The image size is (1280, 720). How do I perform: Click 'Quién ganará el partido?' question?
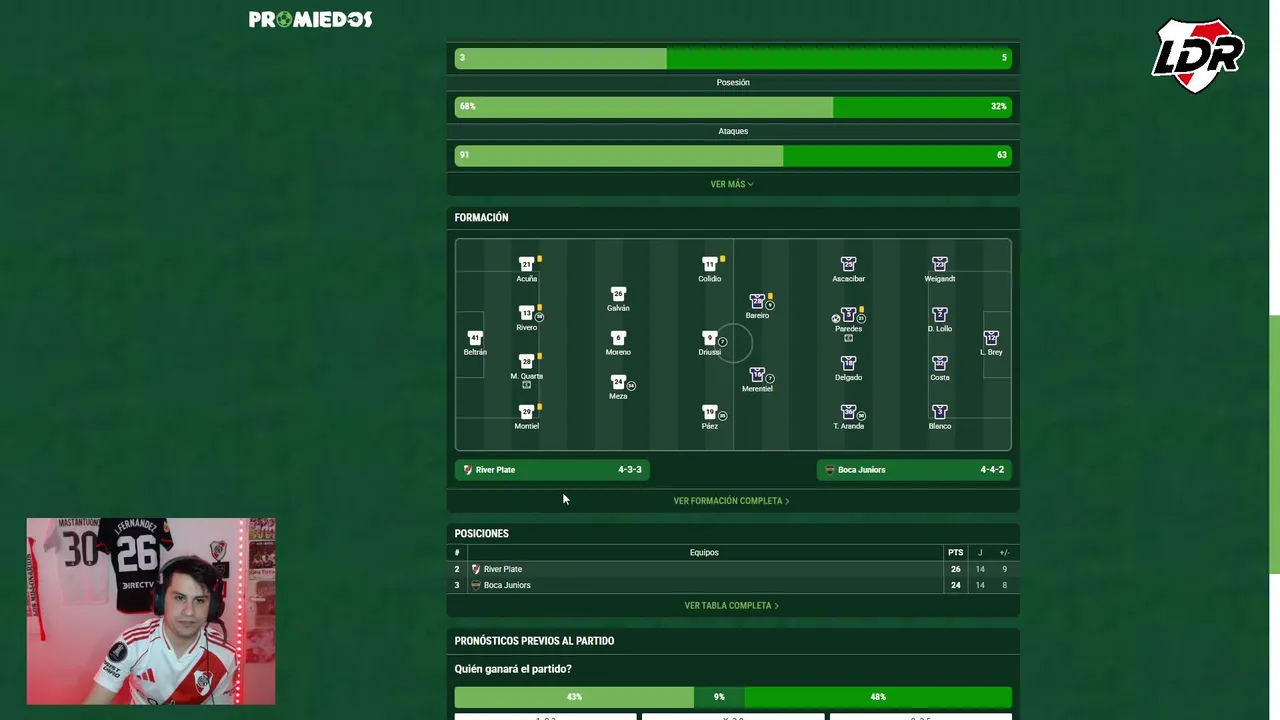pos(513,669)
